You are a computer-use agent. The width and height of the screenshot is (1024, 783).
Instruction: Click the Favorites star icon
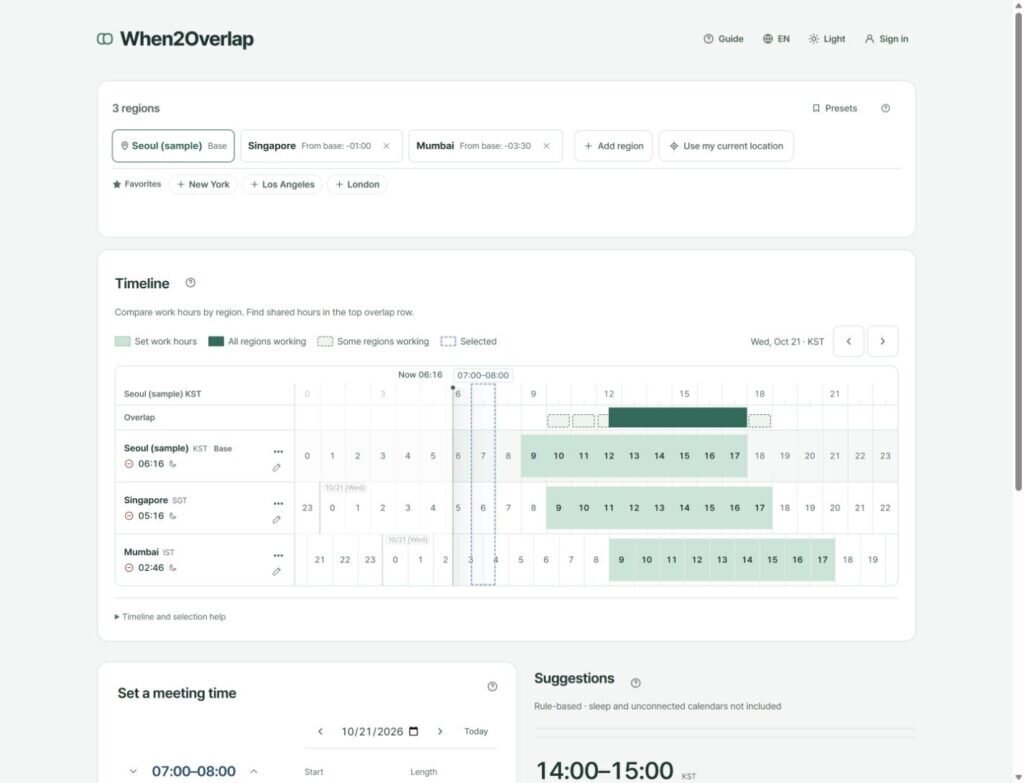click(x=117, y=184)
